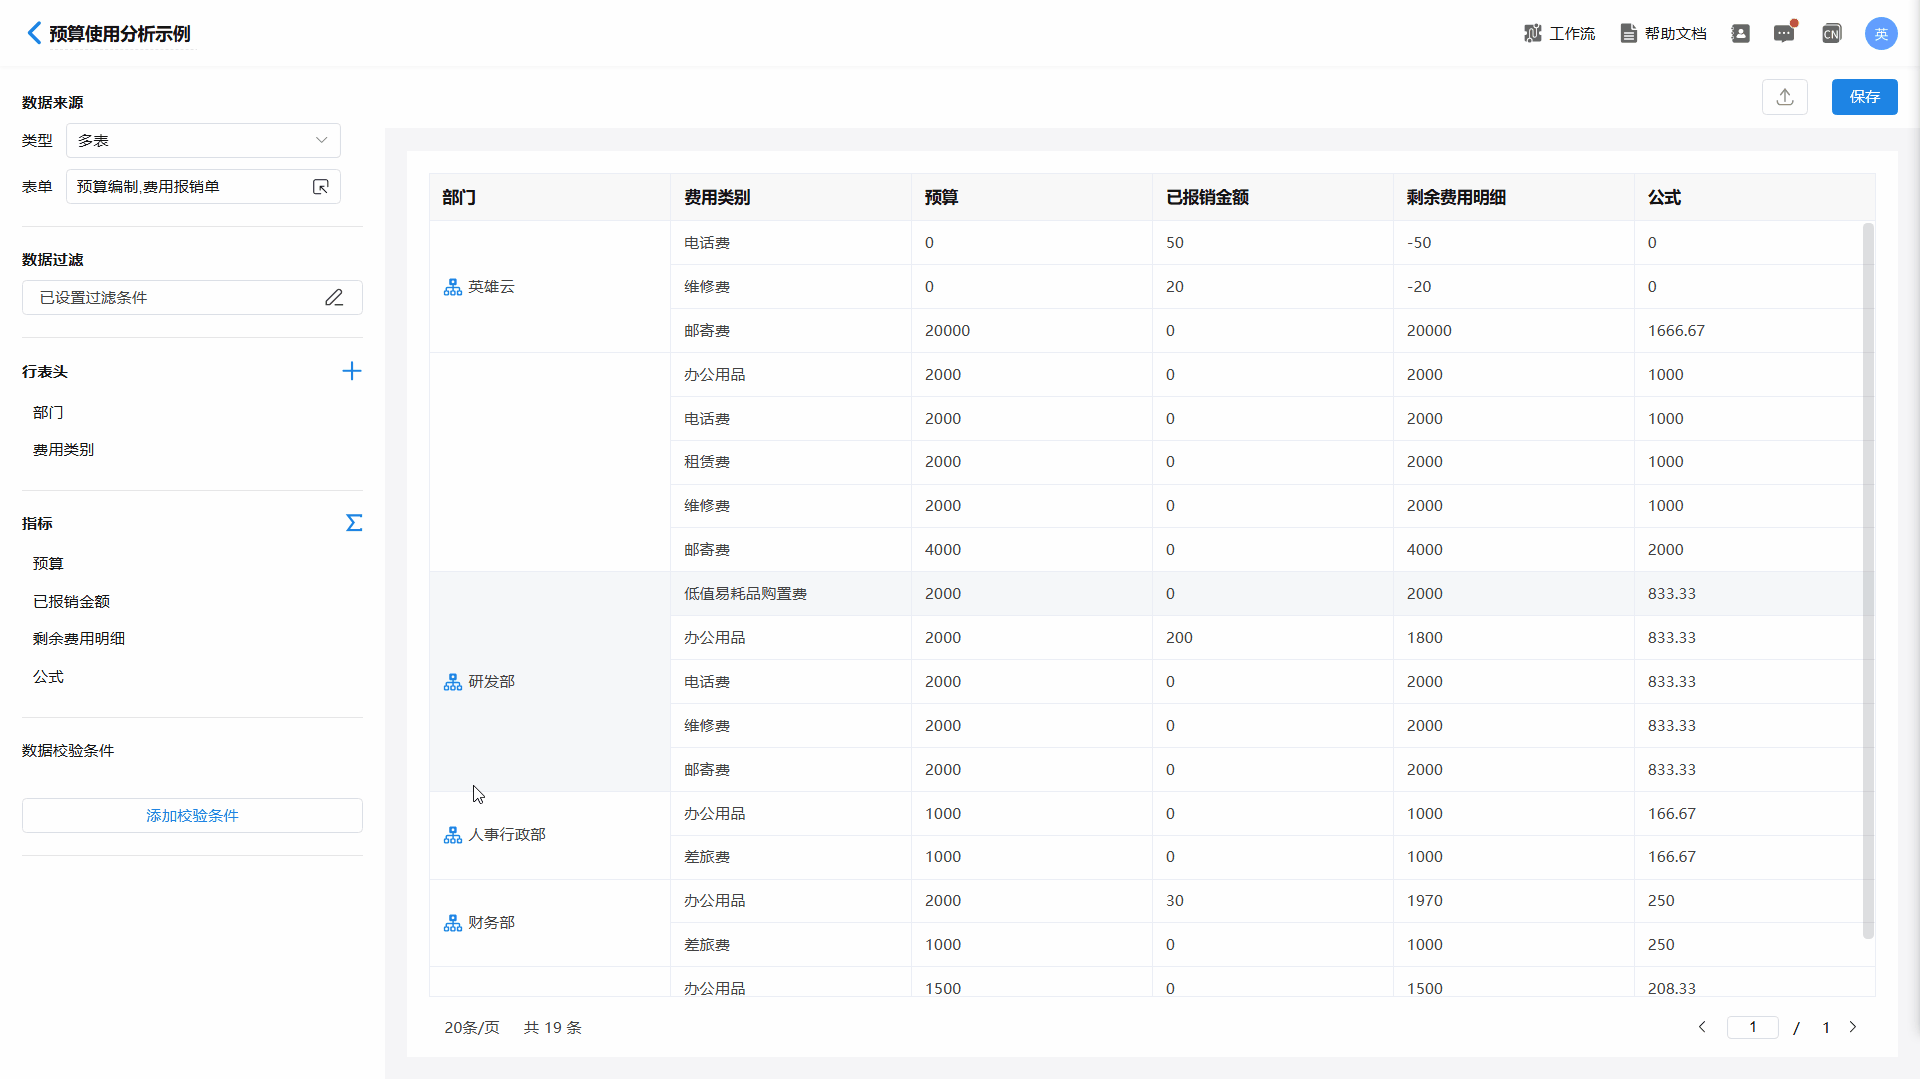Screen dimensions: 1920x1079
Task: Click the back arrow beside 预算使用分析示例
Action: 34,33
